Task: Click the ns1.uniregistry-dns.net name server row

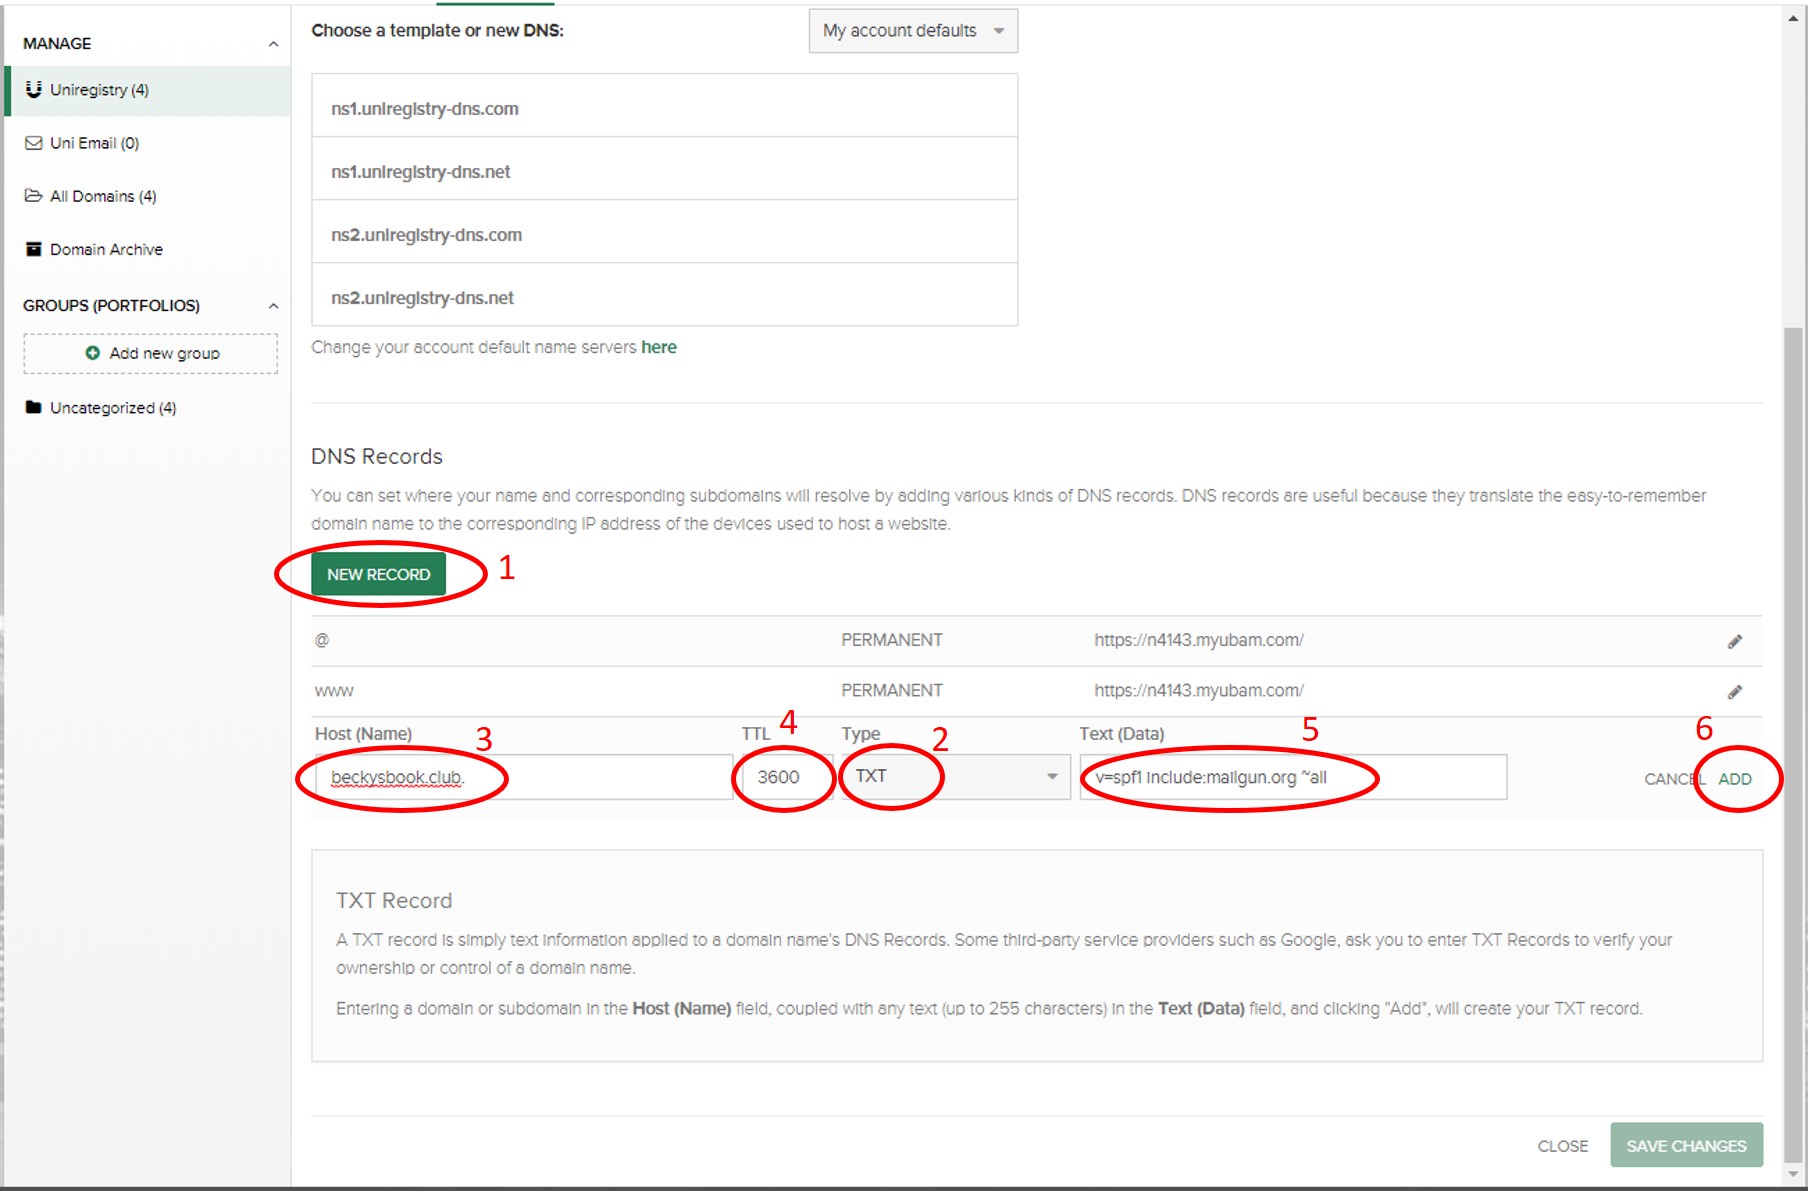Action: coord(664,169)
